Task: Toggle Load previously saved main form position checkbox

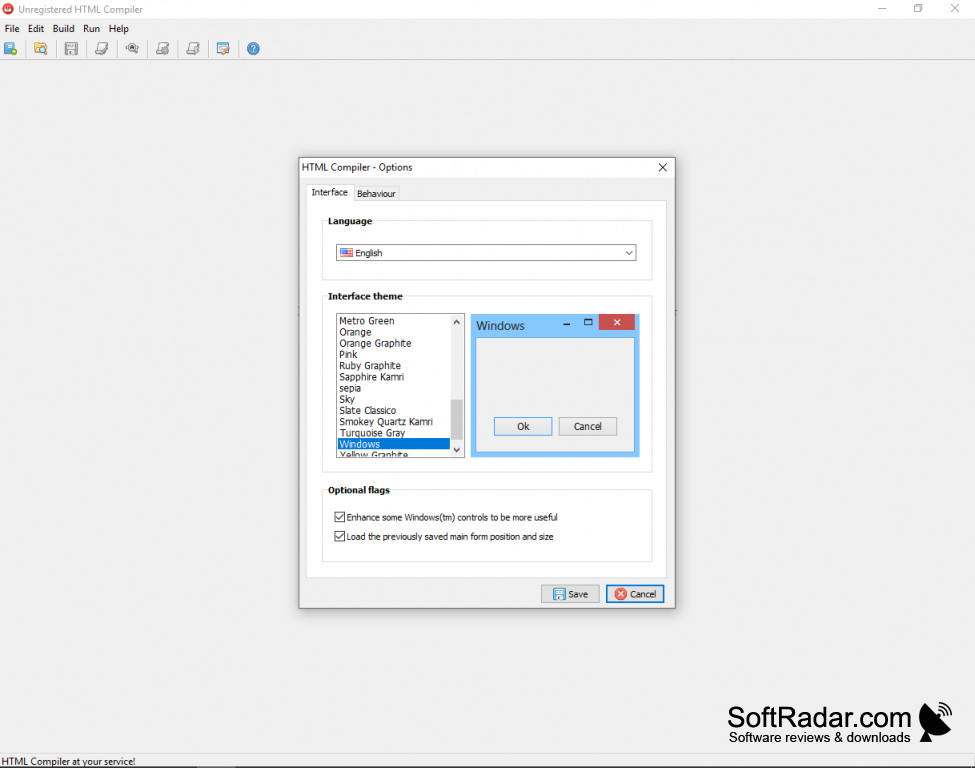Action: (x=340, y=536)
